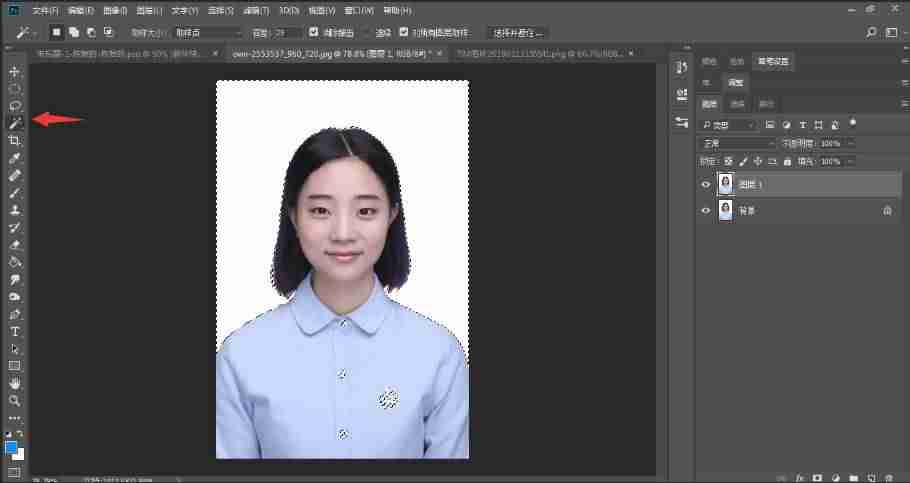This screenshot has height=483, width=910.
Task: Open the workspace switcher icon
Action: 892,33
